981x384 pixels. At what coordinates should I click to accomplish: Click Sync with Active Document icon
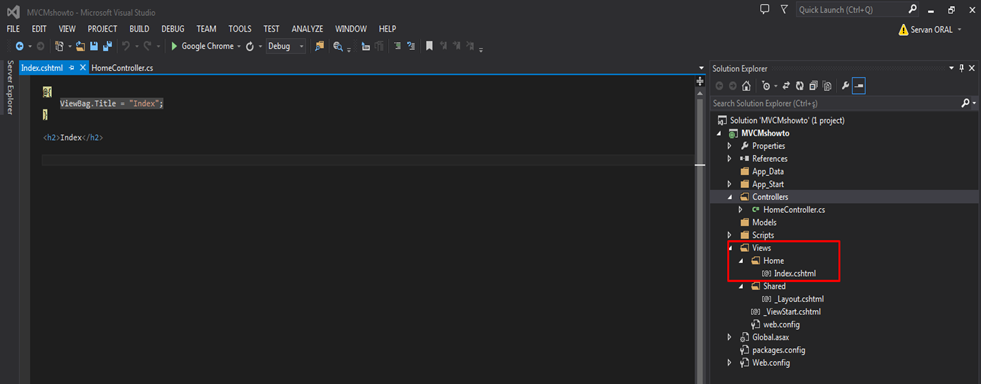click(x=786, y=86)
